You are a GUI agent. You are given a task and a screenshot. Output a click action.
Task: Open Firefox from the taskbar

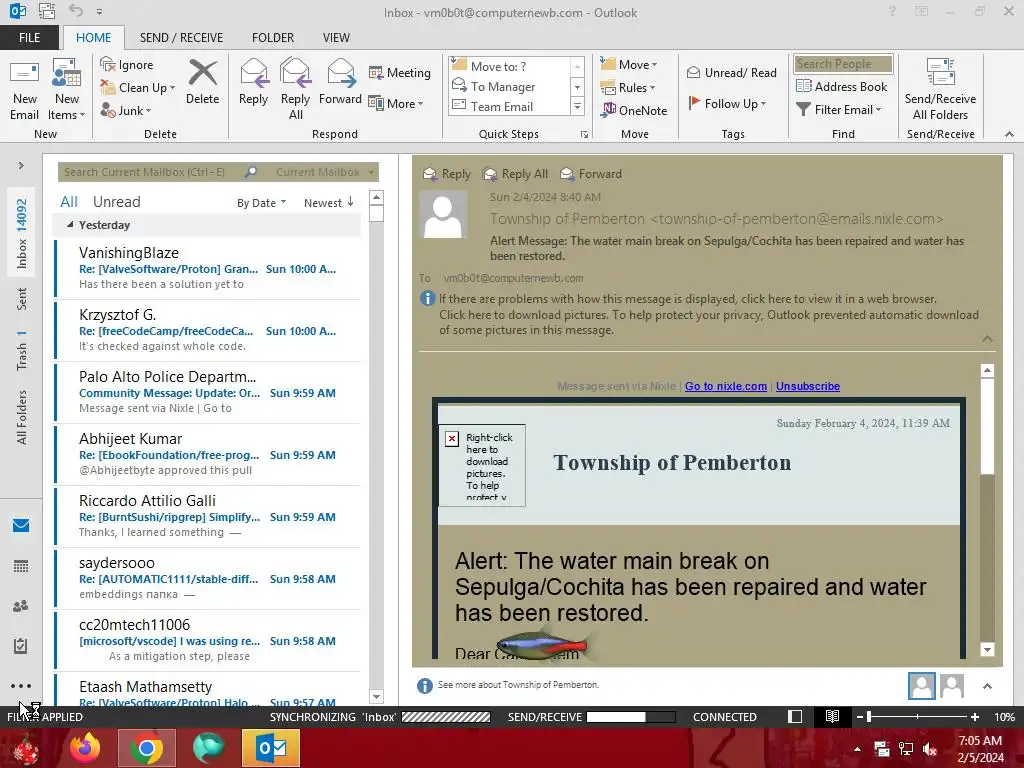[x=85, y=748]
